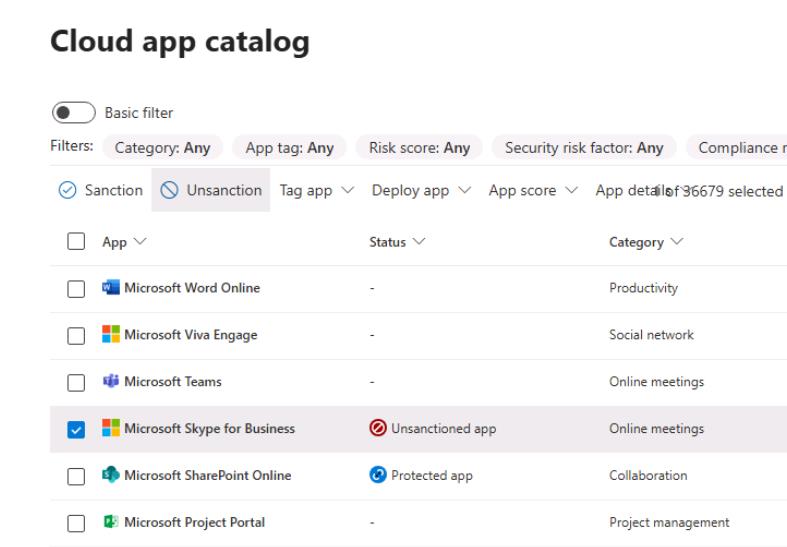The height and width of the screenshot is (547, 787).
Task: Click the Microsoft Project Portal icon
Action: [109, 523]
